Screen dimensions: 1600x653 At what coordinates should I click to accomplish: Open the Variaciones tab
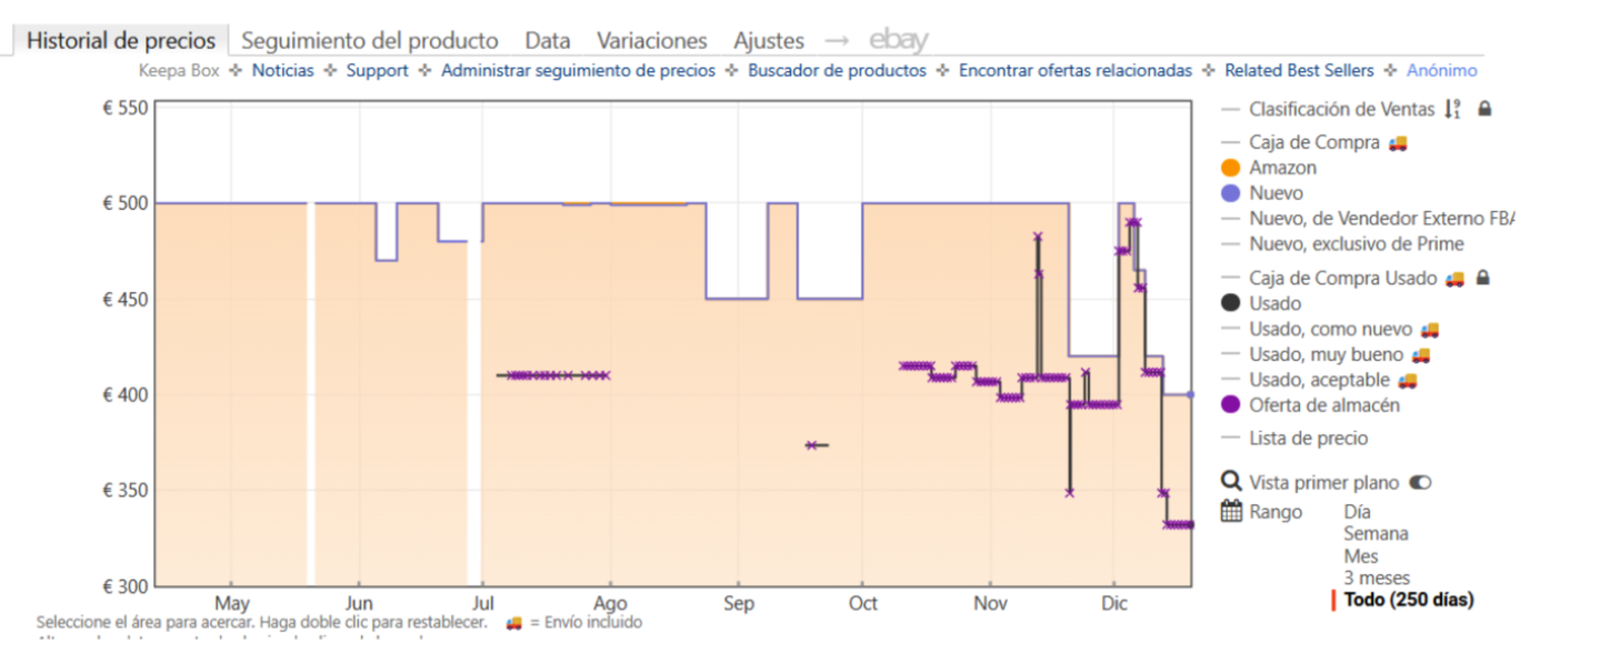tap(651, 41)
